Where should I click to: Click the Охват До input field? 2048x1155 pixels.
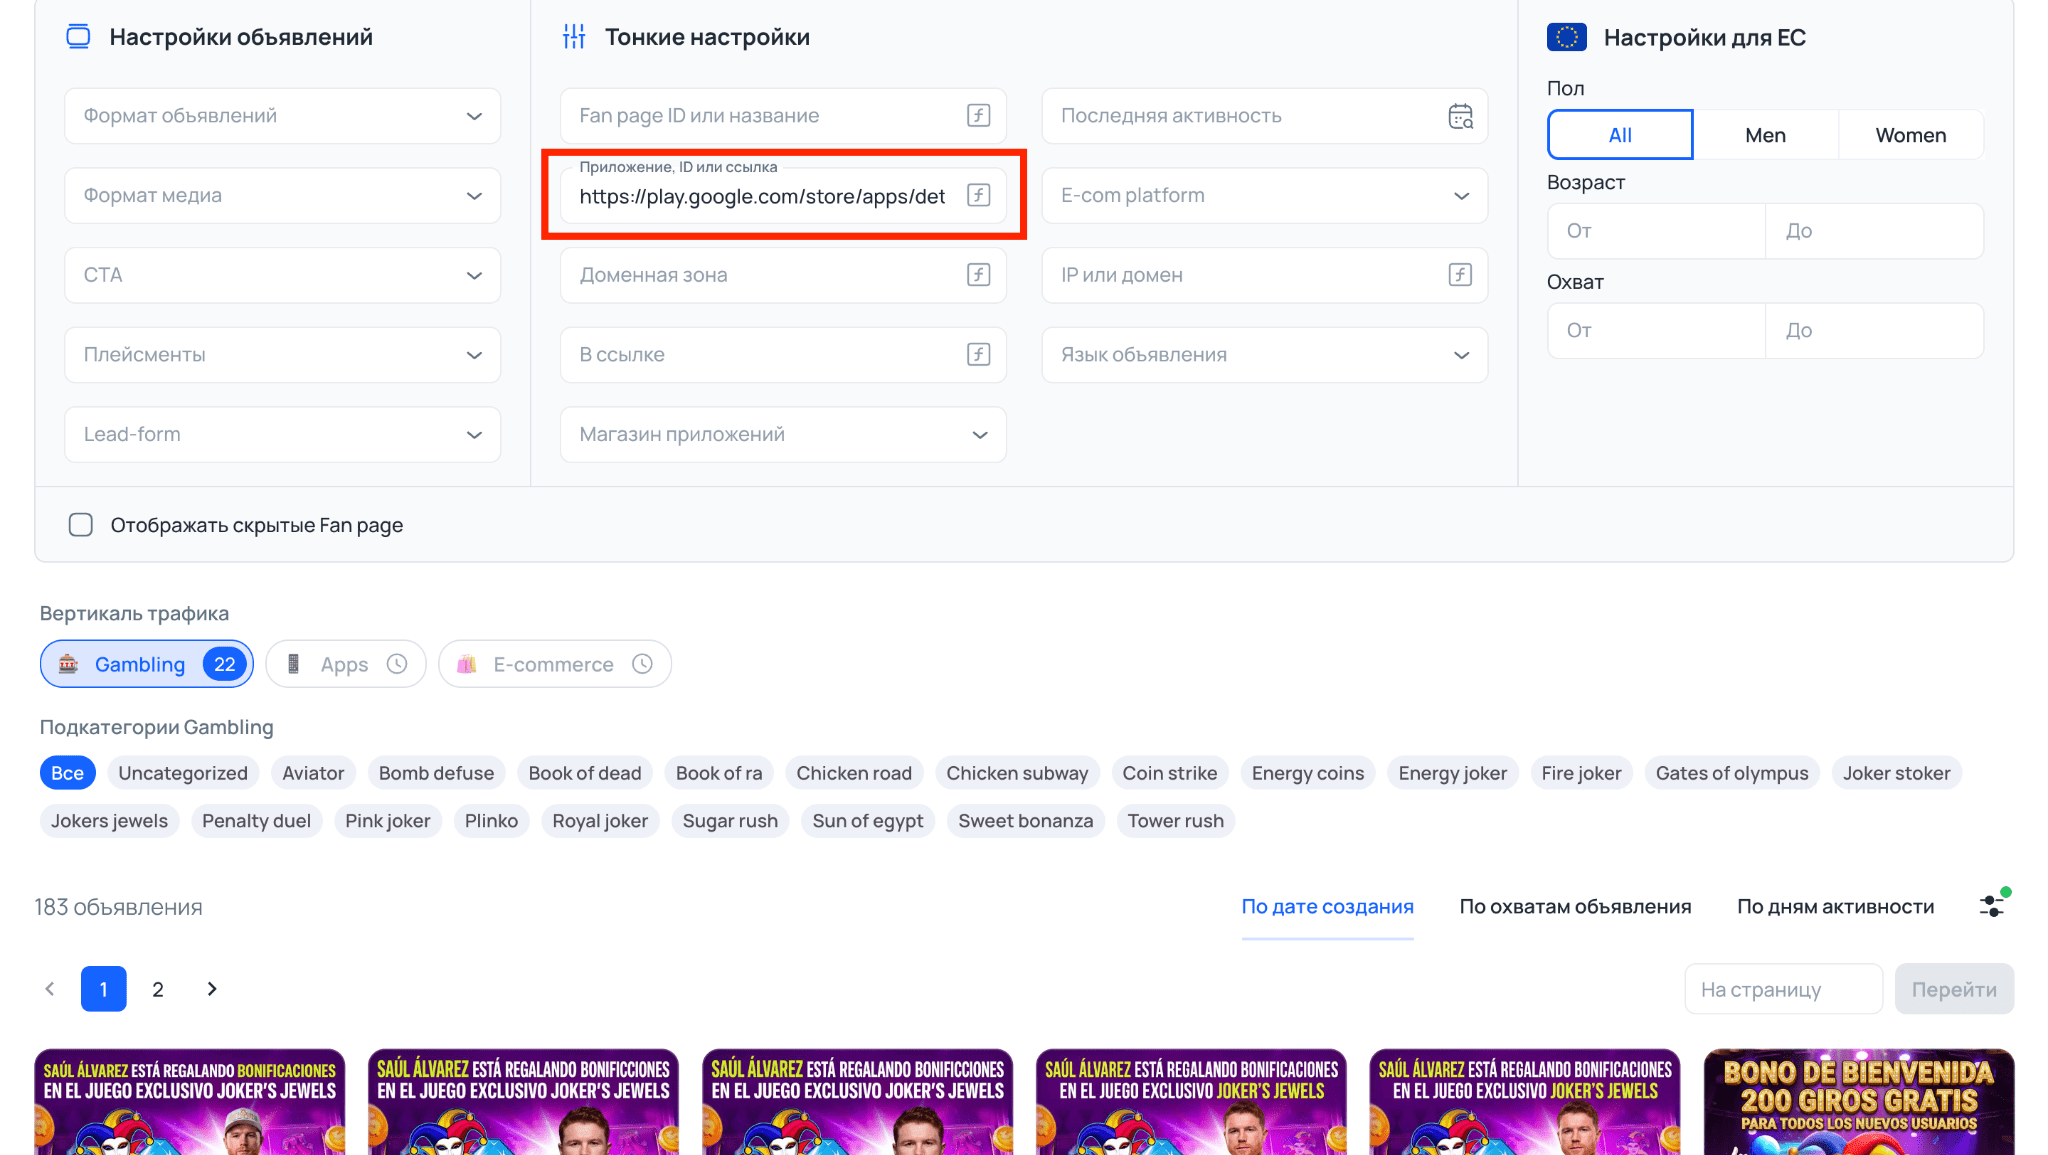[x=1874, y=331]
